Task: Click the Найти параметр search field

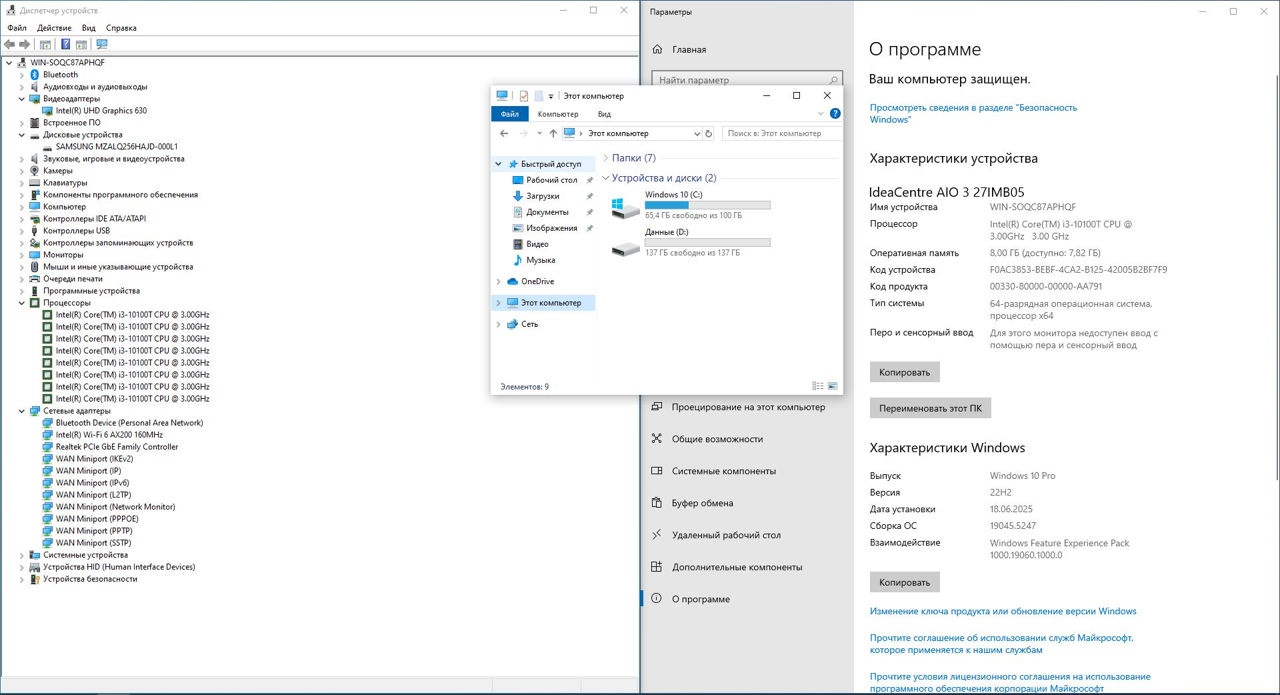Action: tap(738, 80)
